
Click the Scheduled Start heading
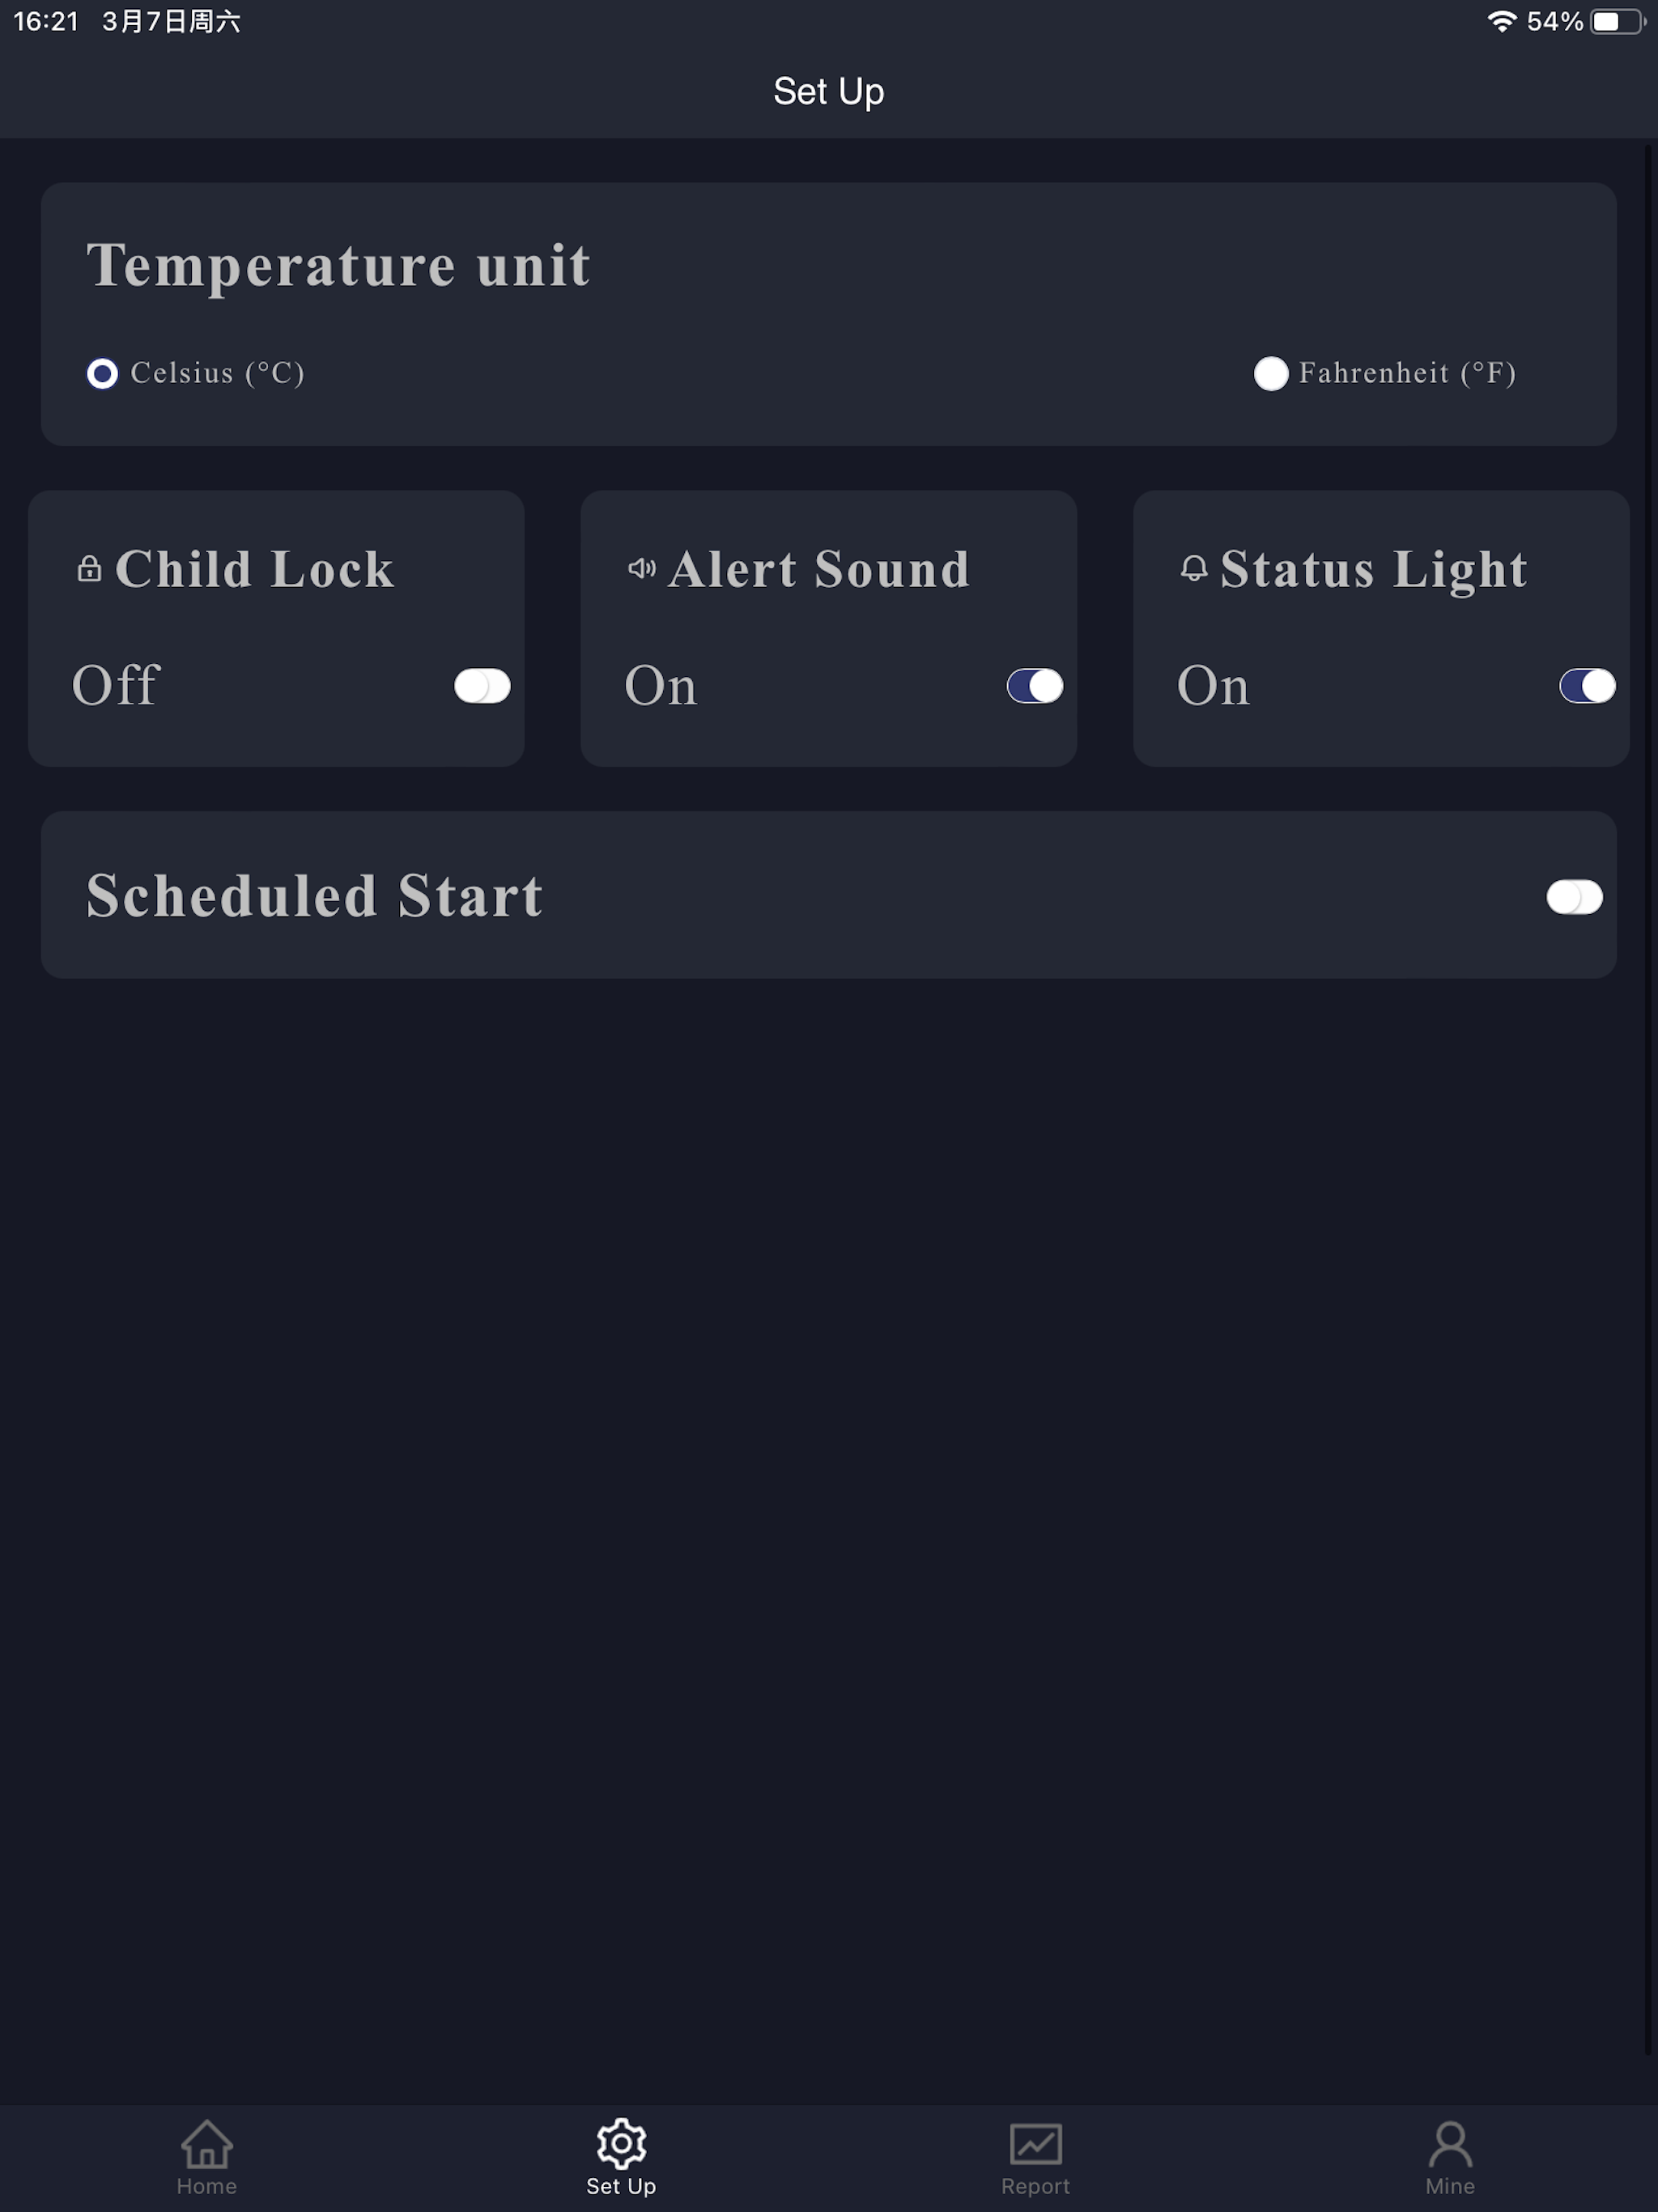pos(315,895)
